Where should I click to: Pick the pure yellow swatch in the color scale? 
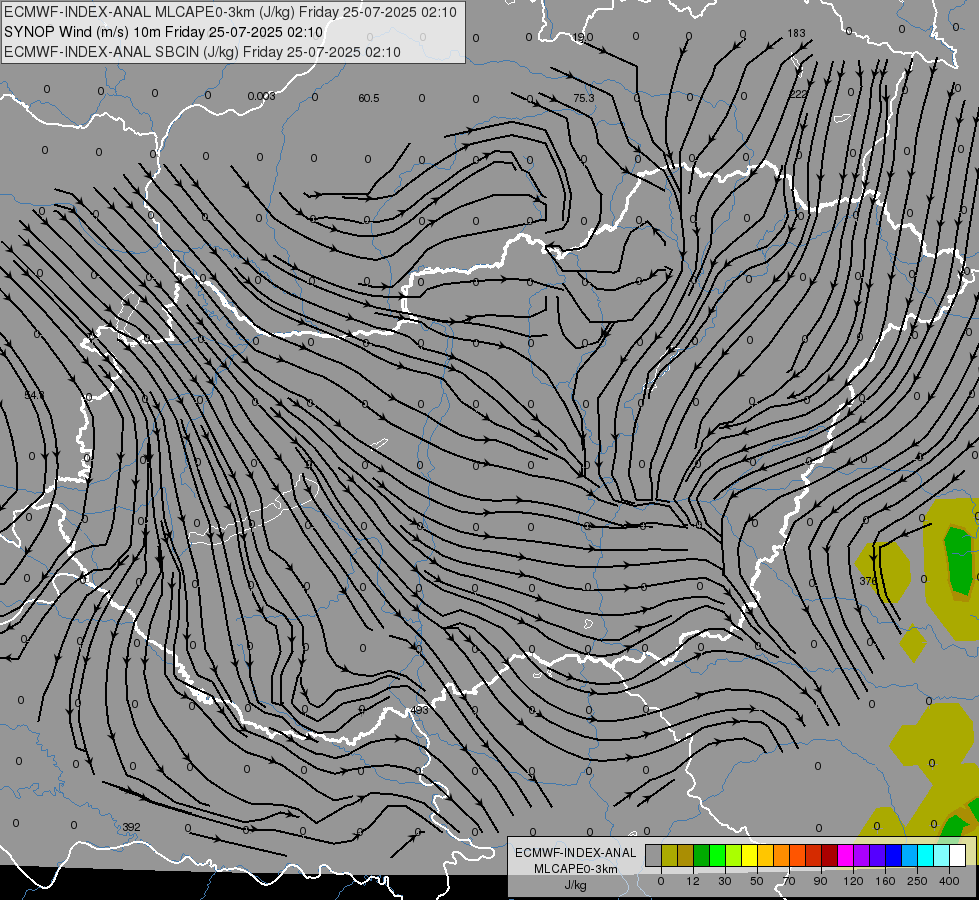point(749,855)
